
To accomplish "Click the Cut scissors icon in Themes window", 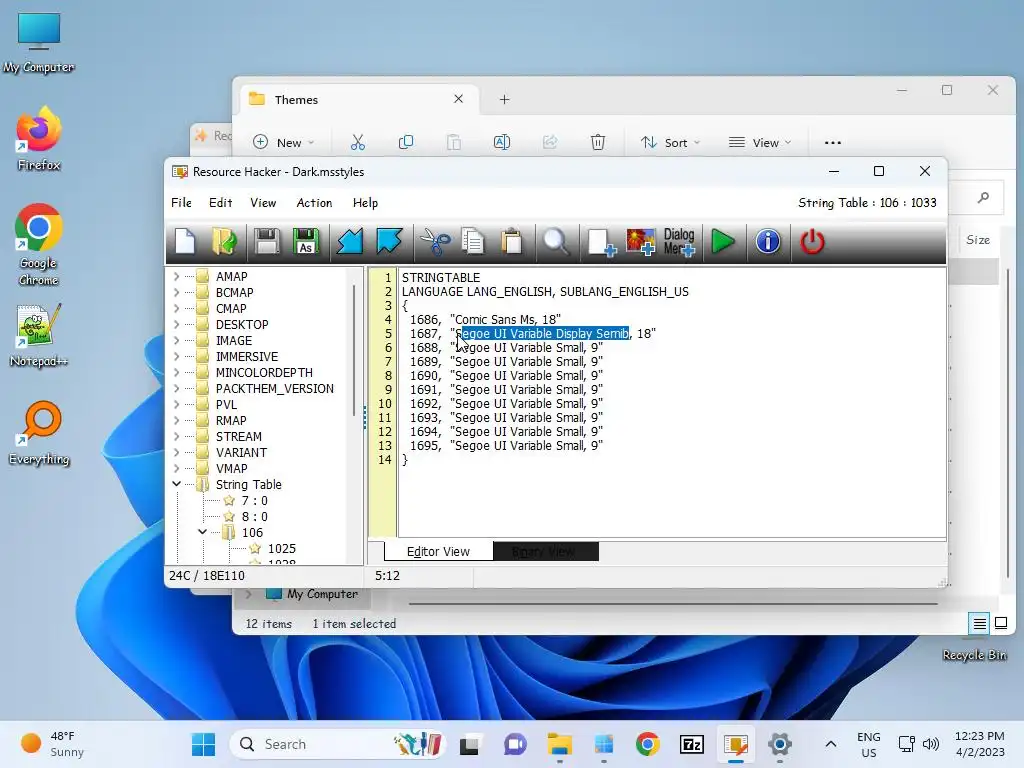I will pyautogui.click(x=358, y=142).
